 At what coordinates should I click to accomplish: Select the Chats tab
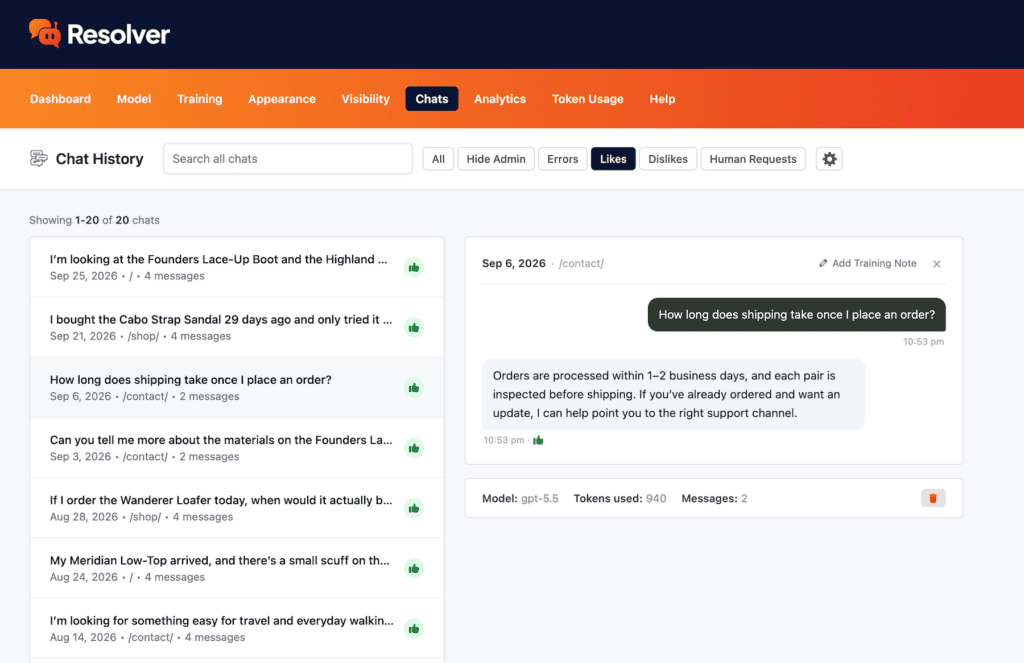pos(432,99)
